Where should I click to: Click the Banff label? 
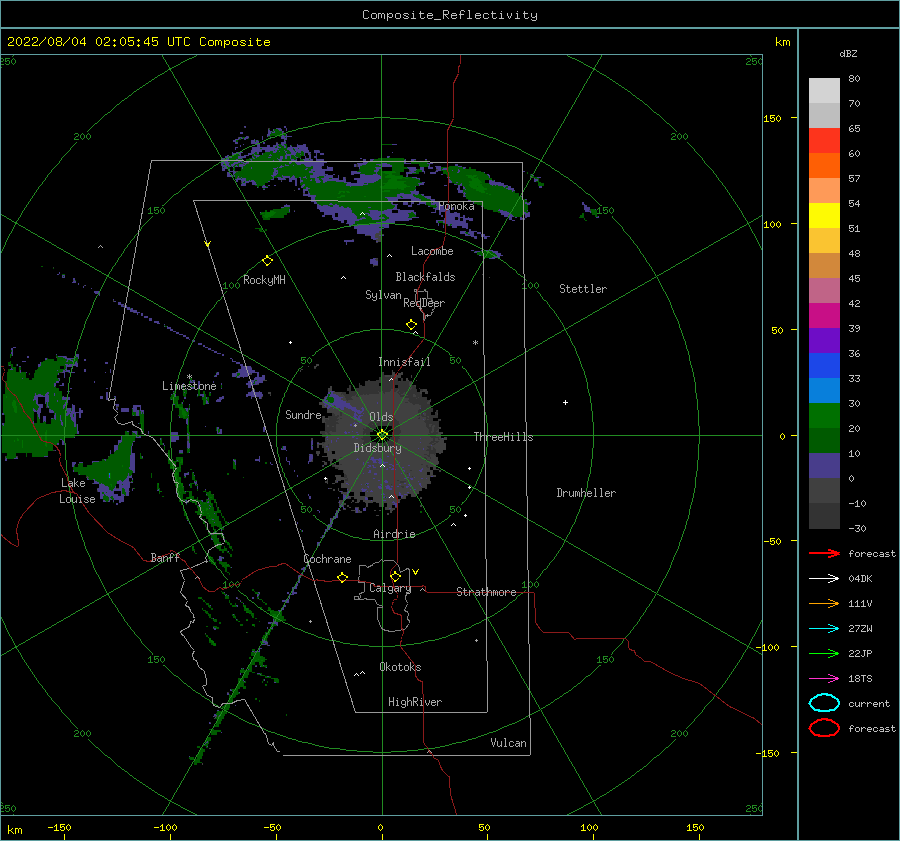[165, 558]
